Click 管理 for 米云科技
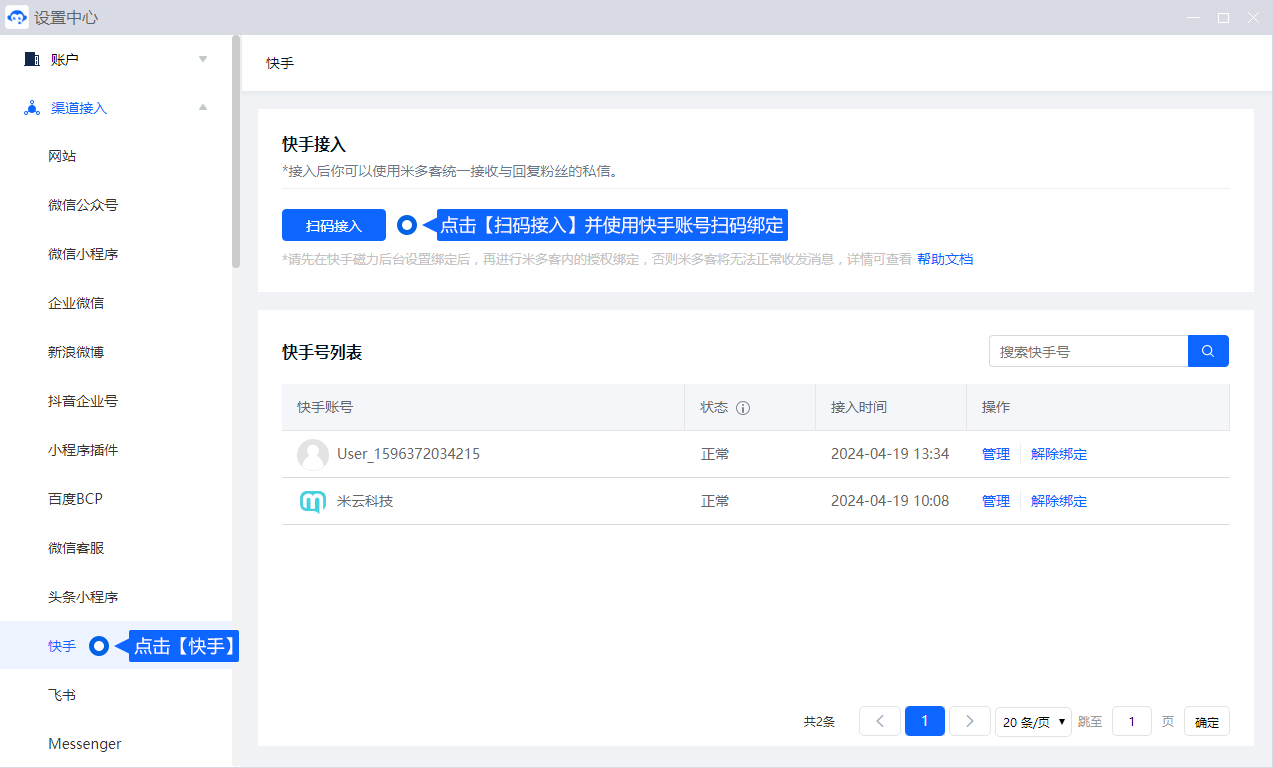This screenshot has width=1273, height=768. [x=996, y=501]
